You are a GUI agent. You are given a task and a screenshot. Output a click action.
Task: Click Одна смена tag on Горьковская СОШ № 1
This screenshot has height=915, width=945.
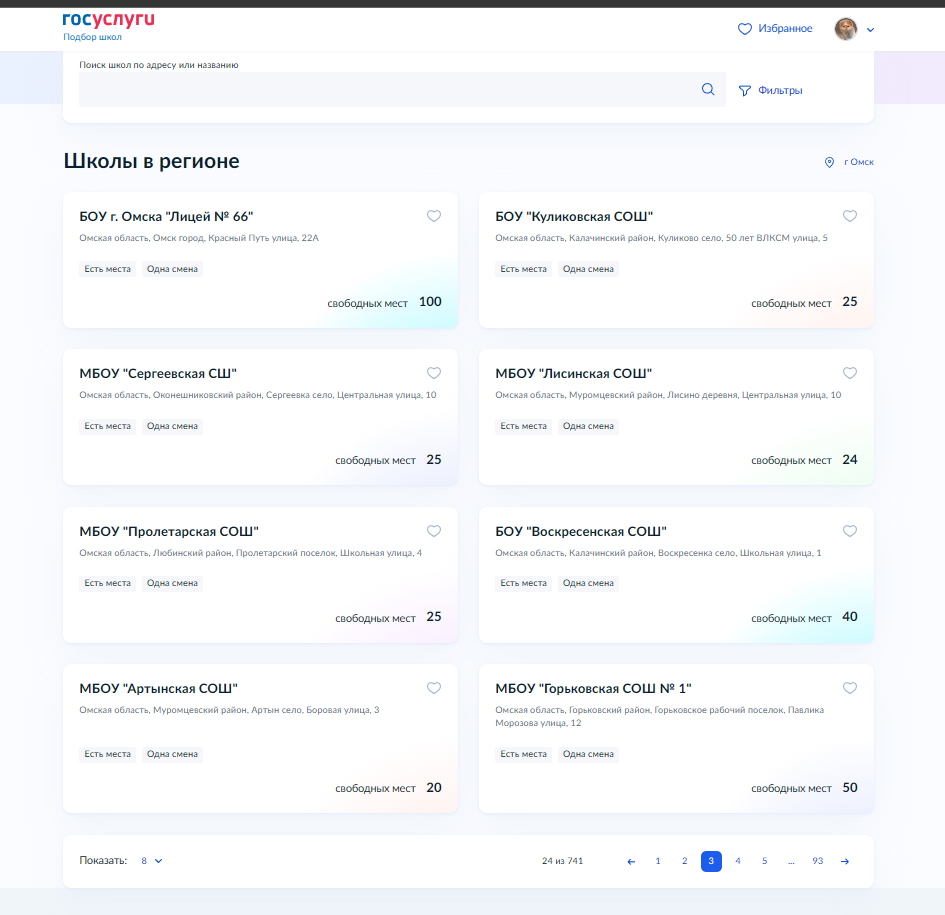588,754
